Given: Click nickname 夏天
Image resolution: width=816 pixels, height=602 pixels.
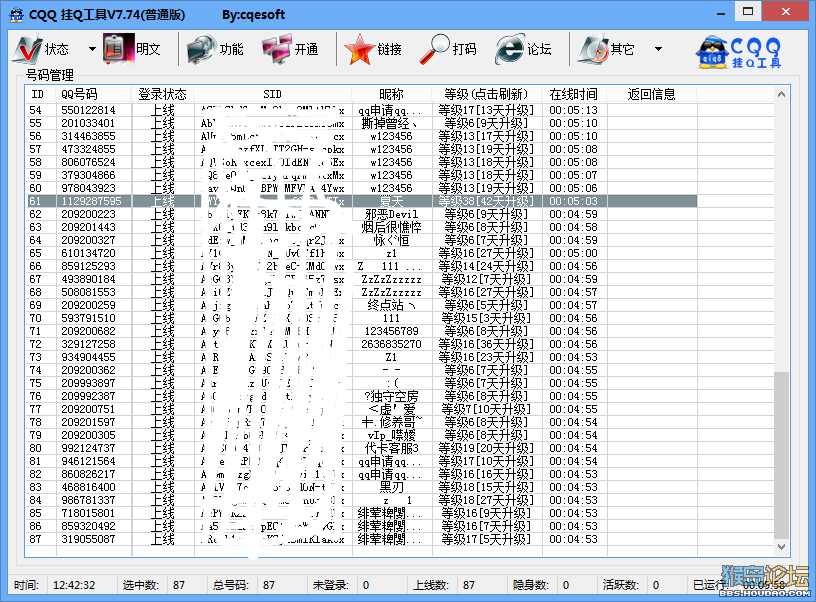Looking at the screenshot, I should click(391, 201).
